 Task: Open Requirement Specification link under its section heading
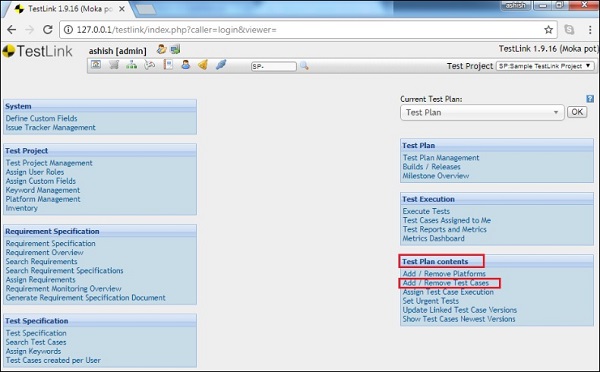pos(51,243)
